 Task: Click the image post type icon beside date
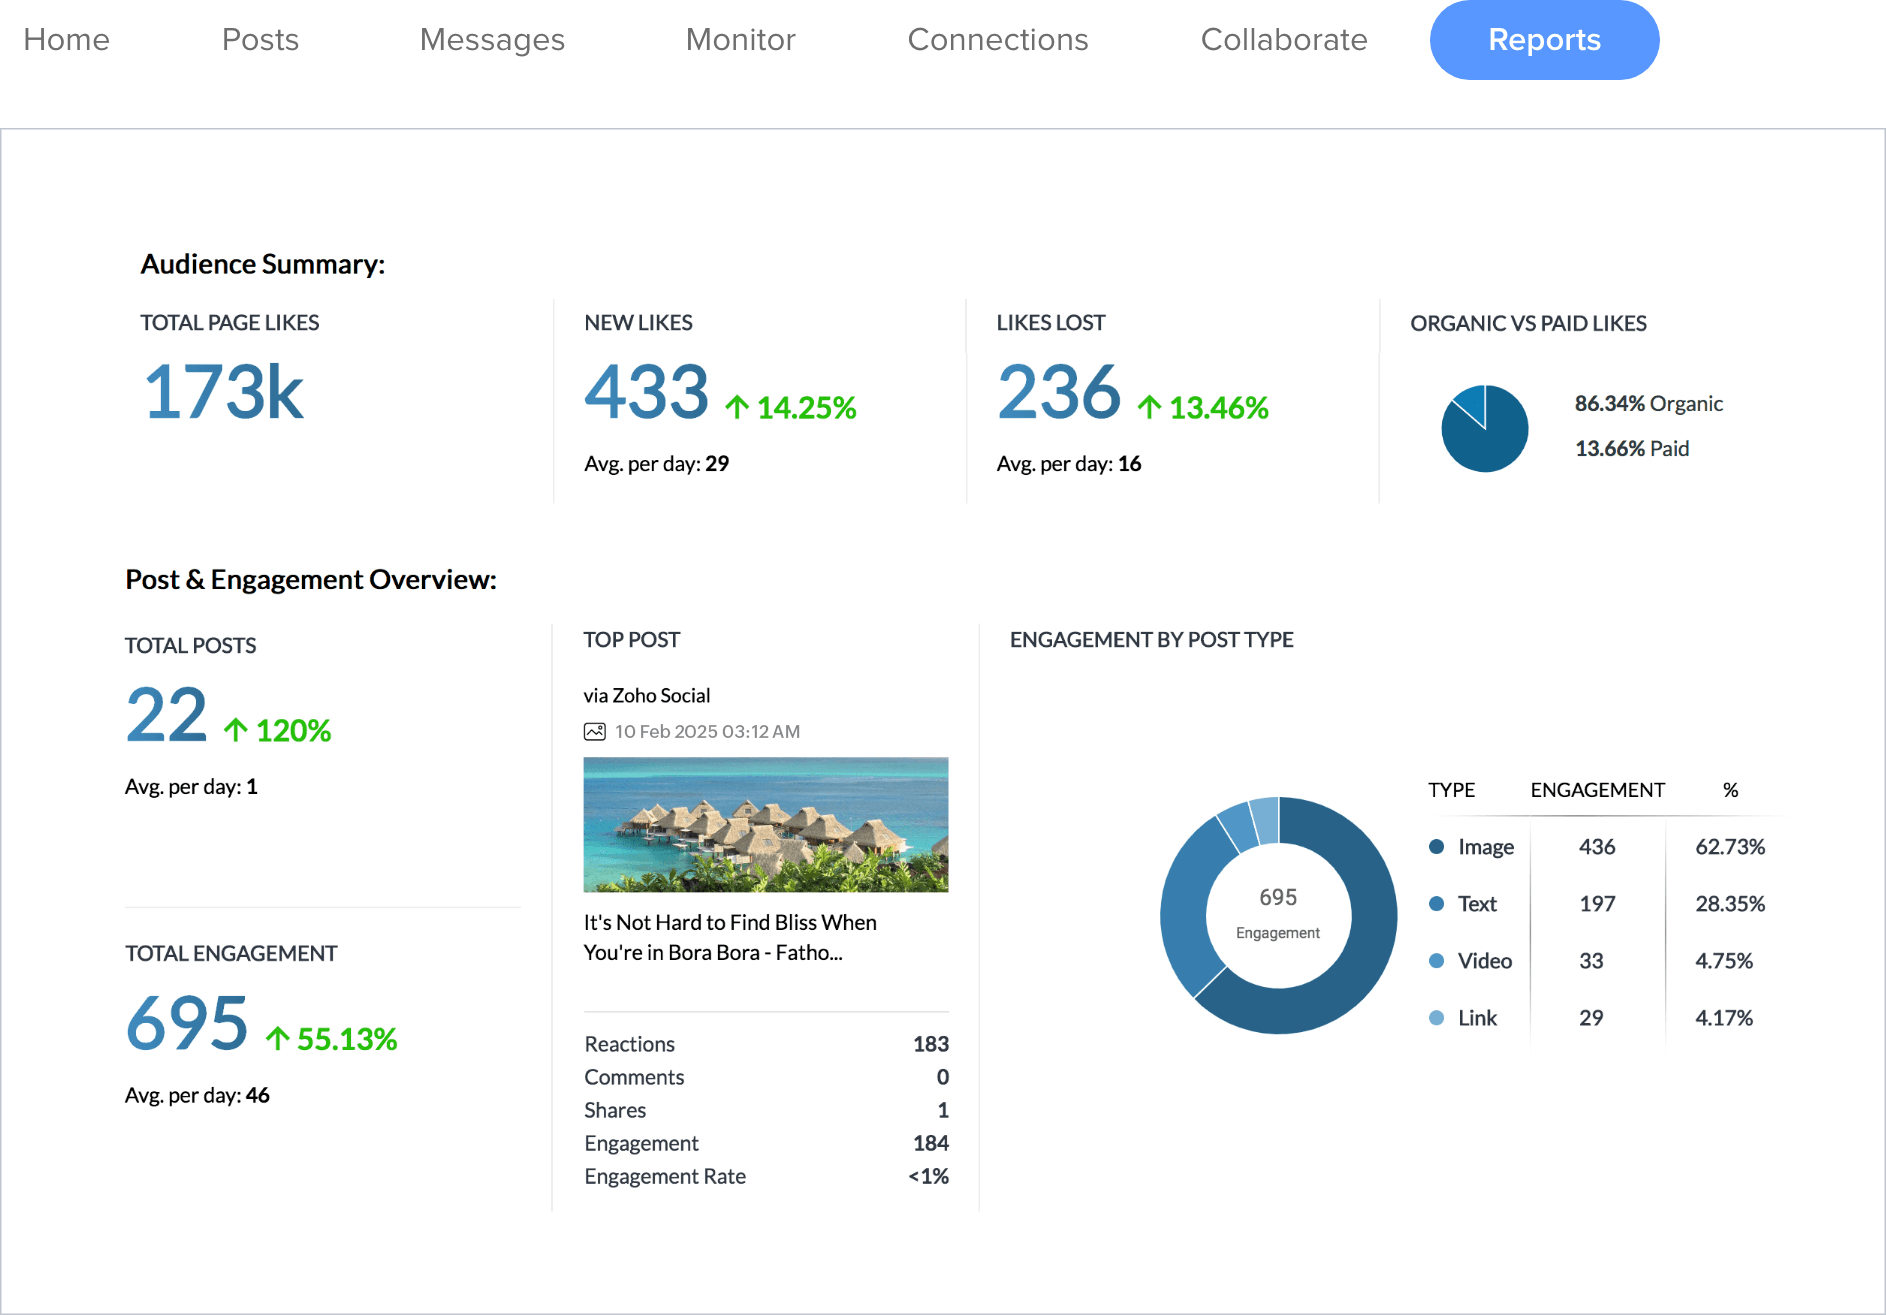pyautogui.click(x=594, y=732)
